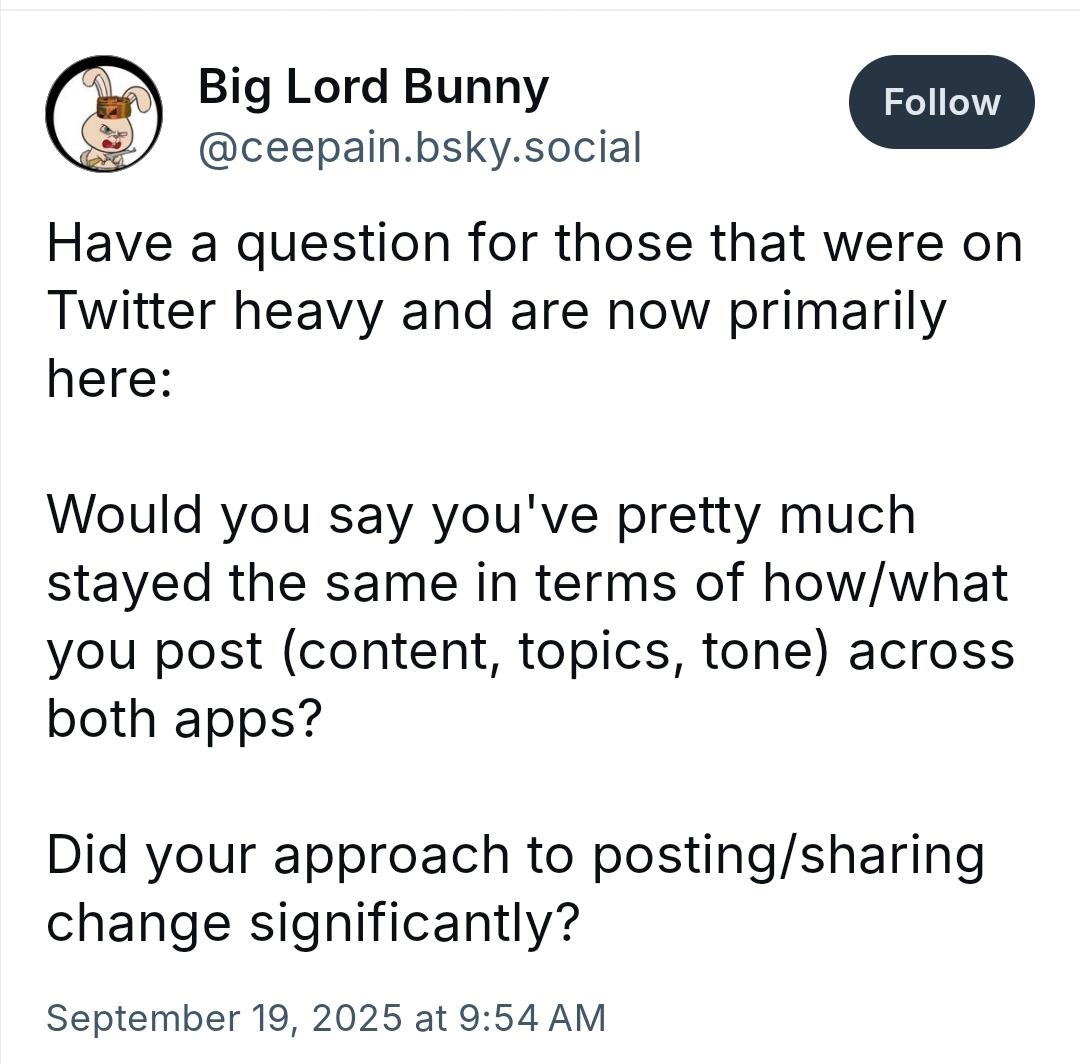
Task: Click the @ceepain.bsky.social handle
Action: (419, 148)
